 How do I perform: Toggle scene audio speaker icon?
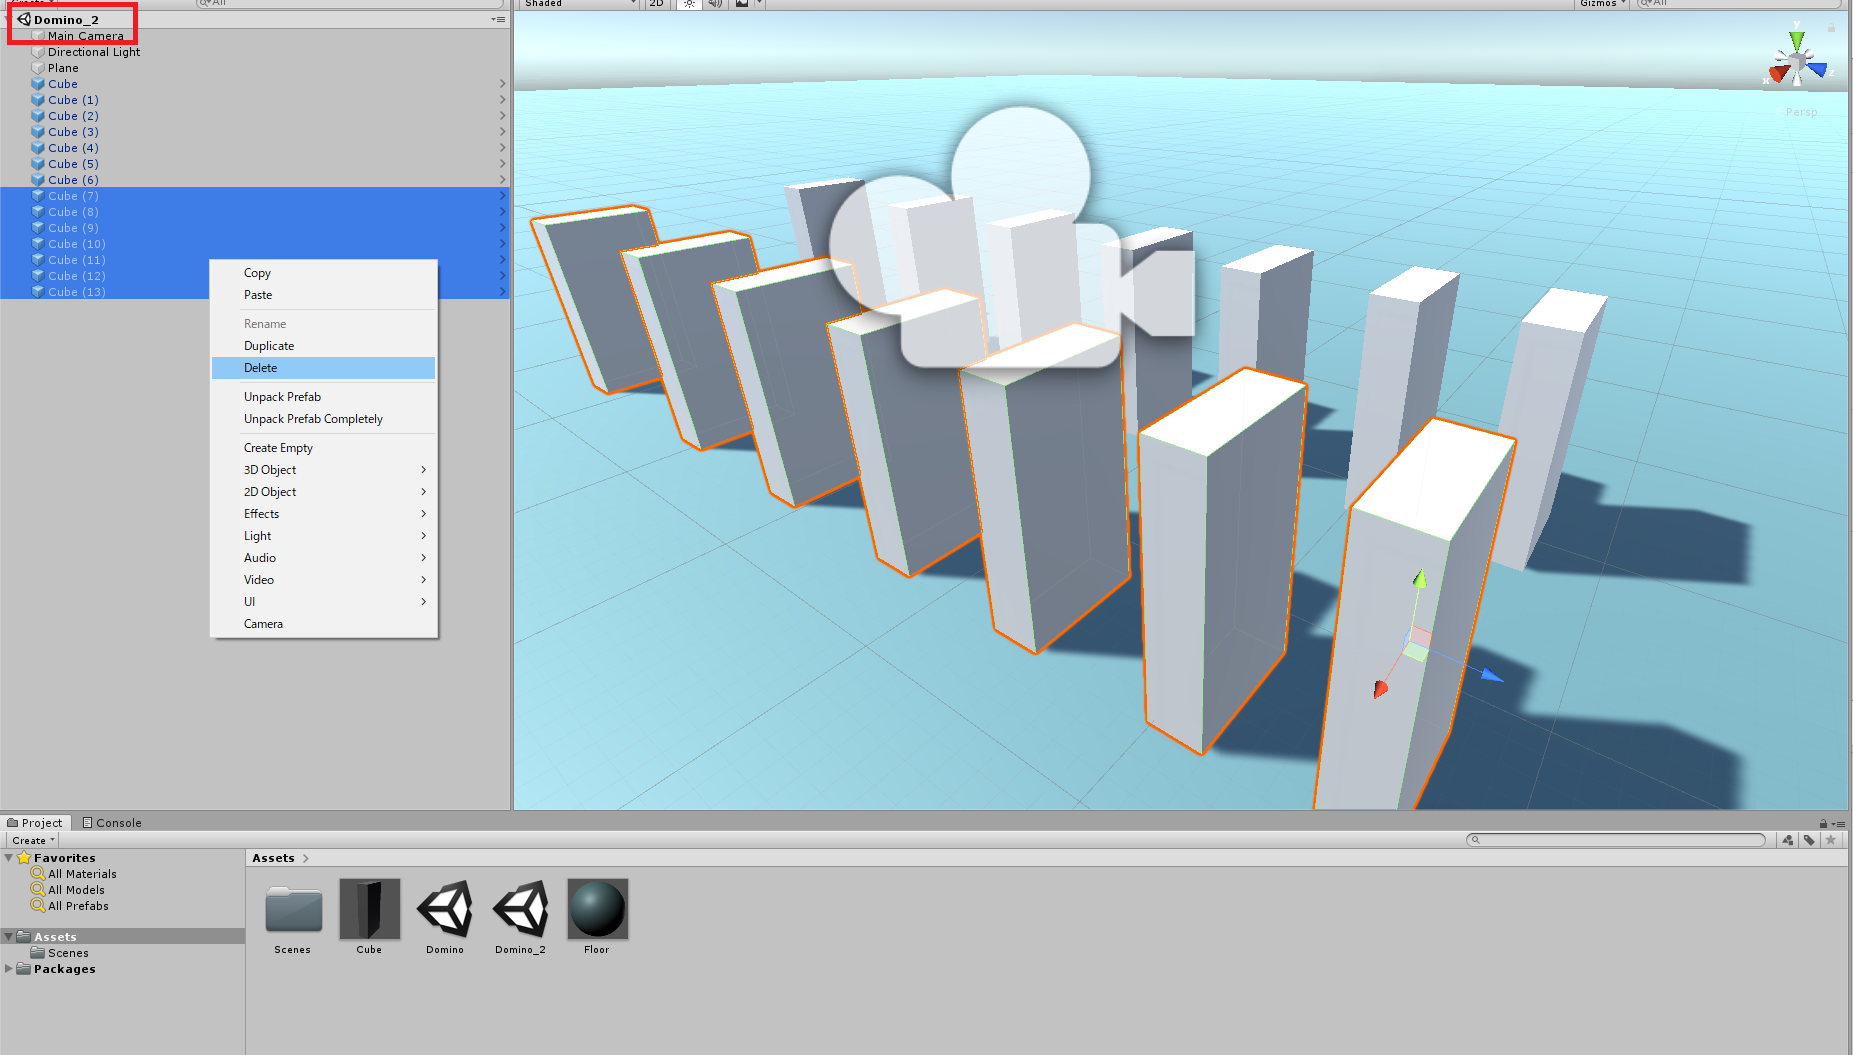(715, 4)
